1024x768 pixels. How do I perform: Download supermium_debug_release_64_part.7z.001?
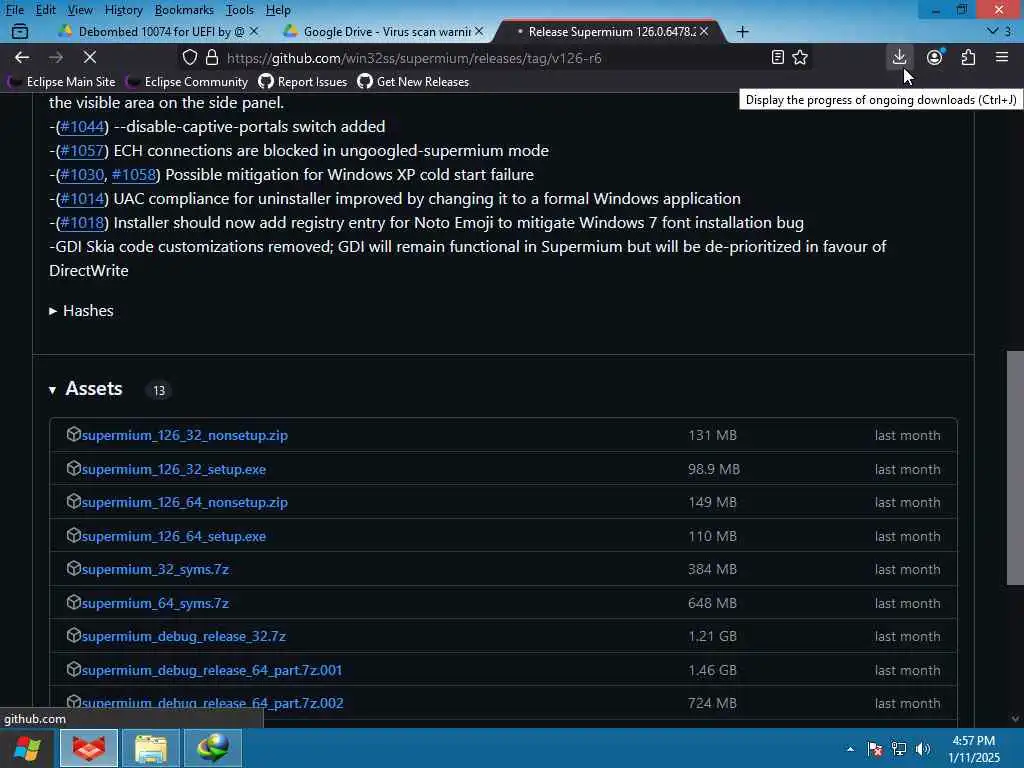tap(212, 670)
